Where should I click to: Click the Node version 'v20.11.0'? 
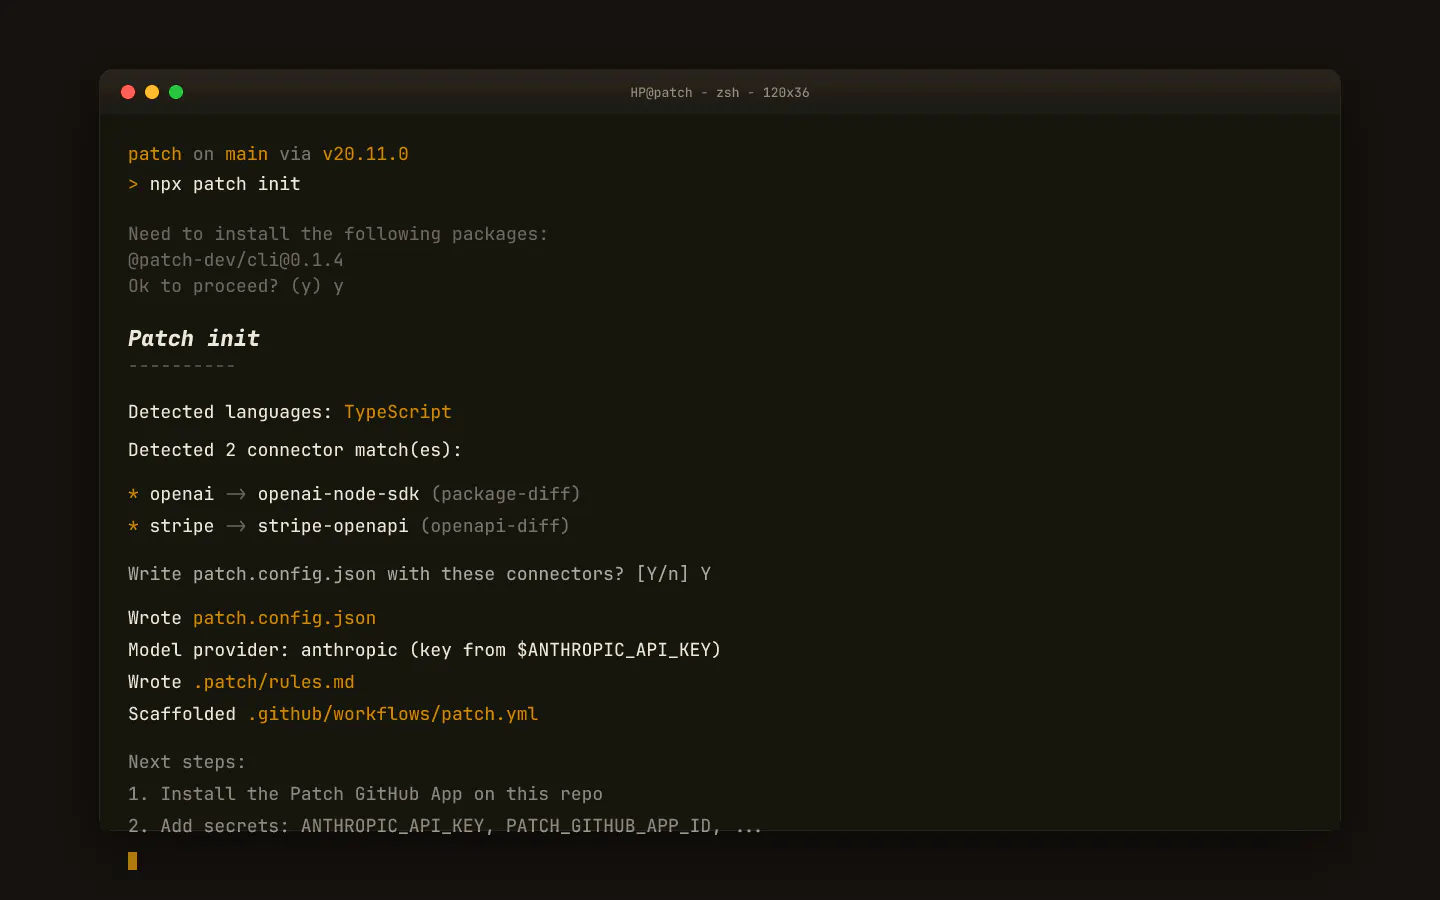click(x=365, y=154)
